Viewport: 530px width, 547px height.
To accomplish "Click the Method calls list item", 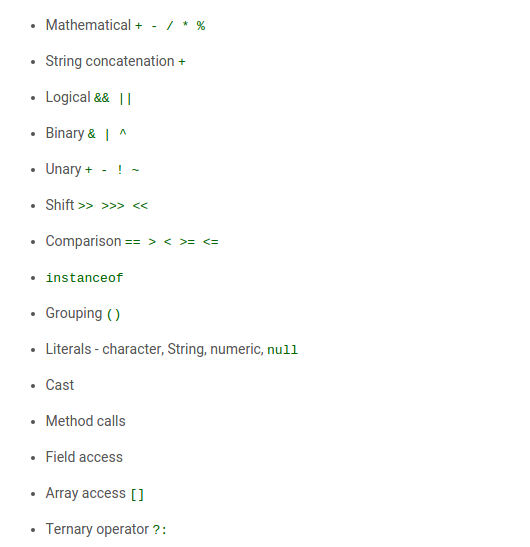I will 85,421.
